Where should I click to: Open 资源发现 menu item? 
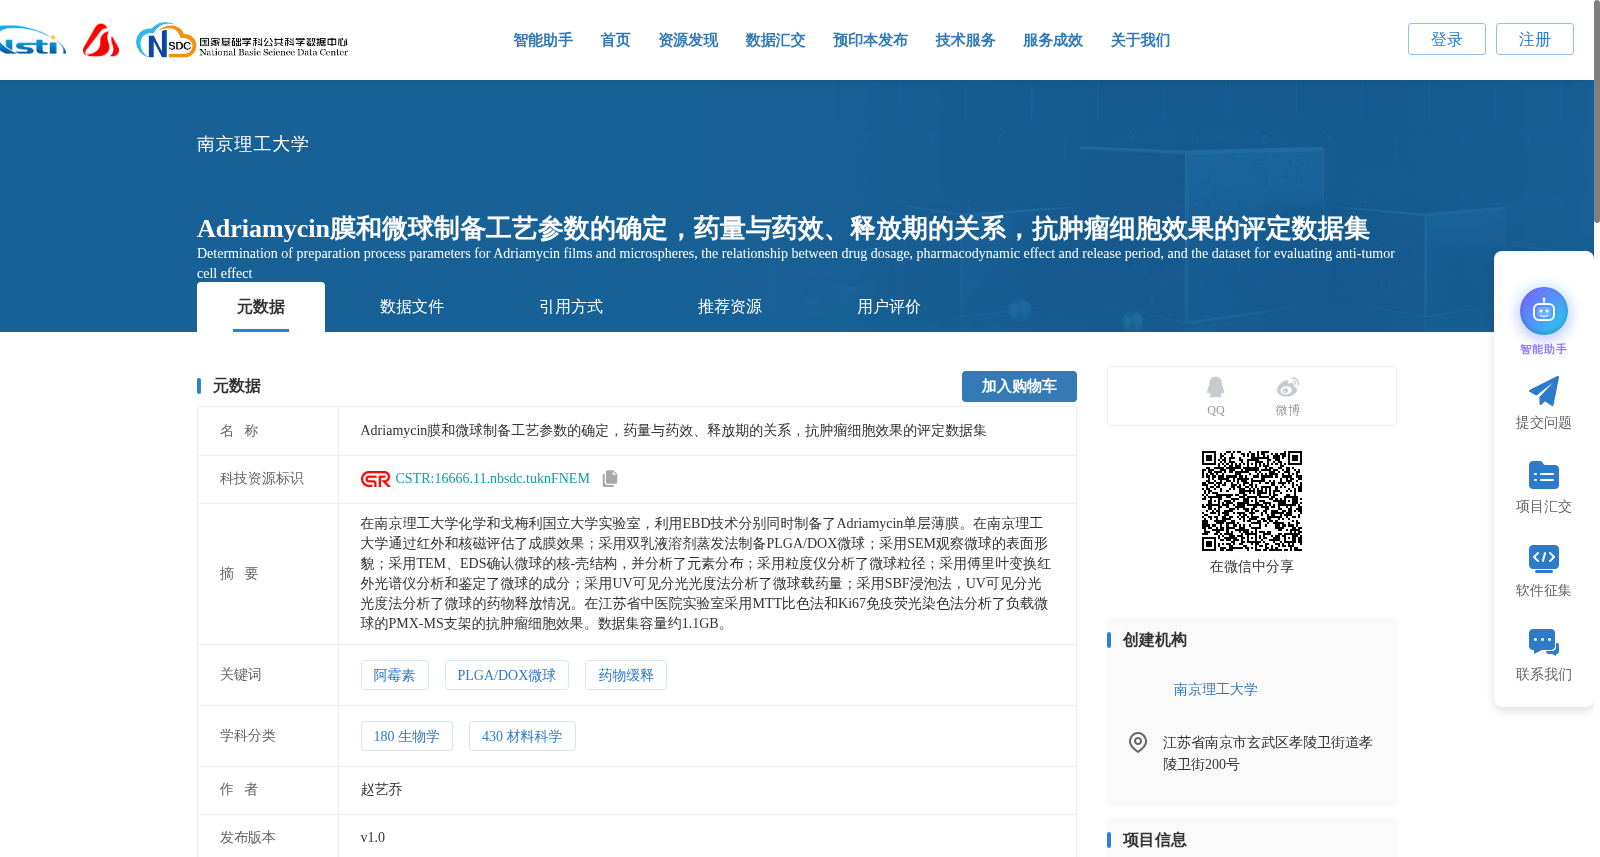pyautogui.click(x=688, y=40)
